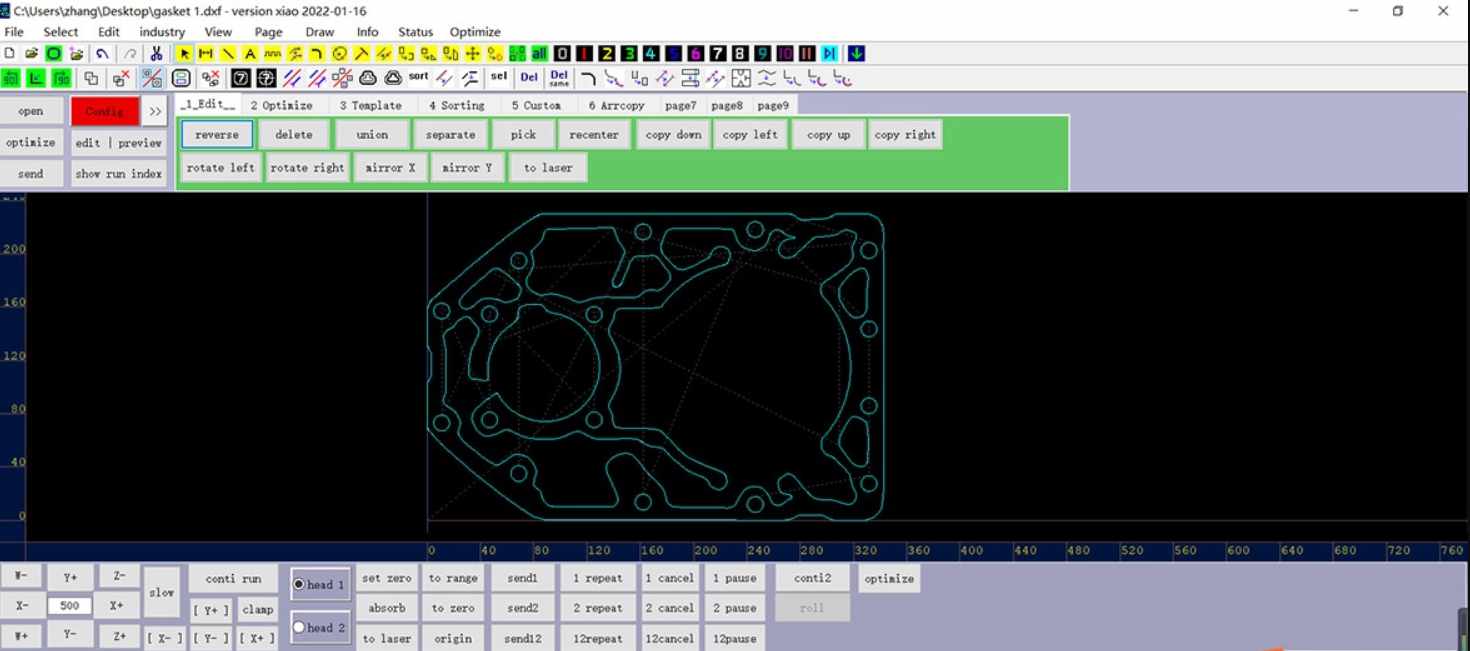This screenshot has height=651, width=1470.
Task: Click the green 'all' layers icon
Action: coord(539,53)
